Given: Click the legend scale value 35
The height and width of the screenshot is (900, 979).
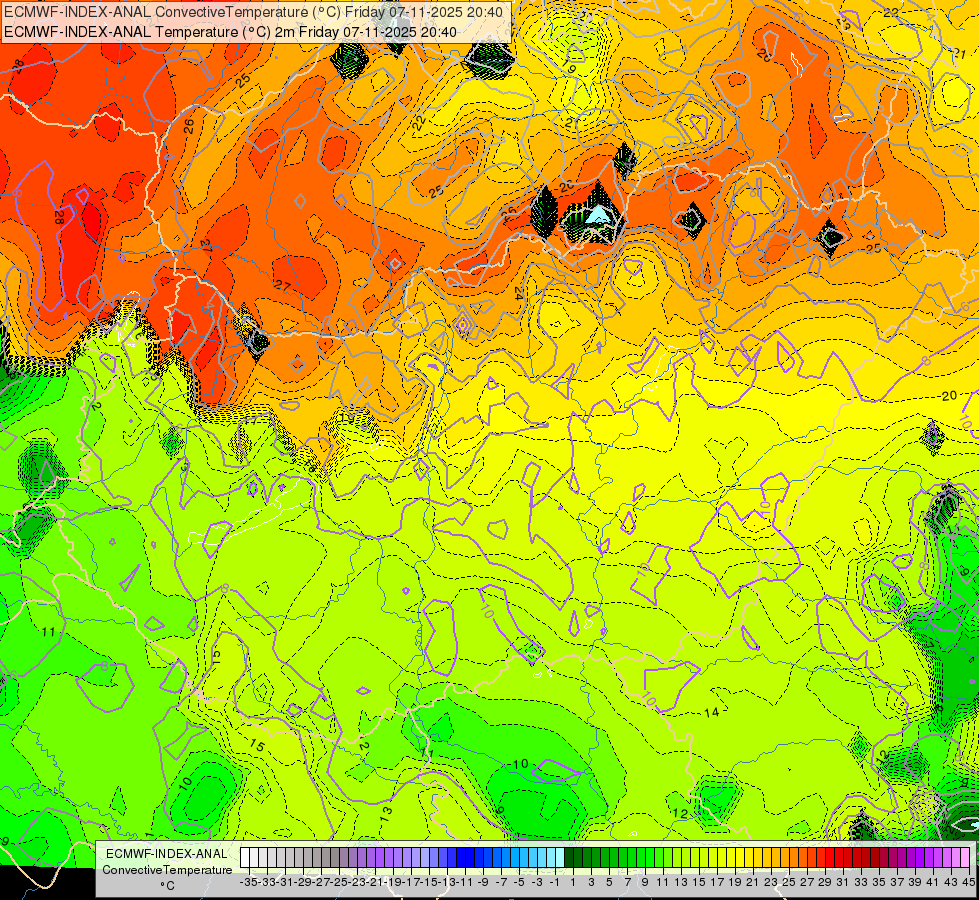Looking at the screenshot, I should 878,883.
